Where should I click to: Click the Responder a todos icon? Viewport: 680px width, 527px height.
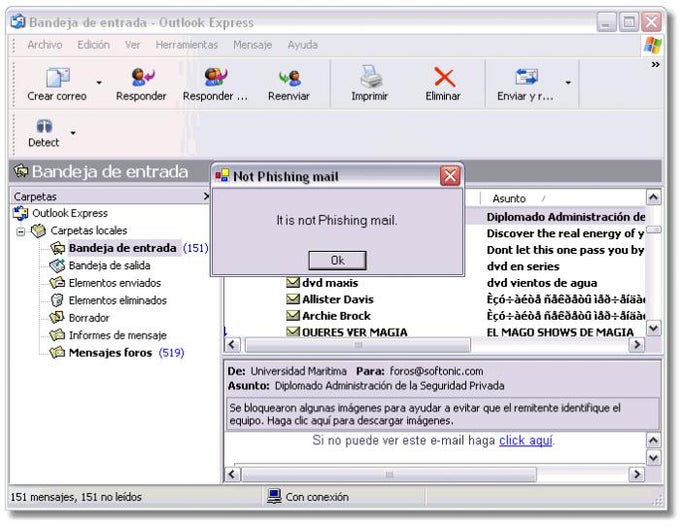point(216,77)
